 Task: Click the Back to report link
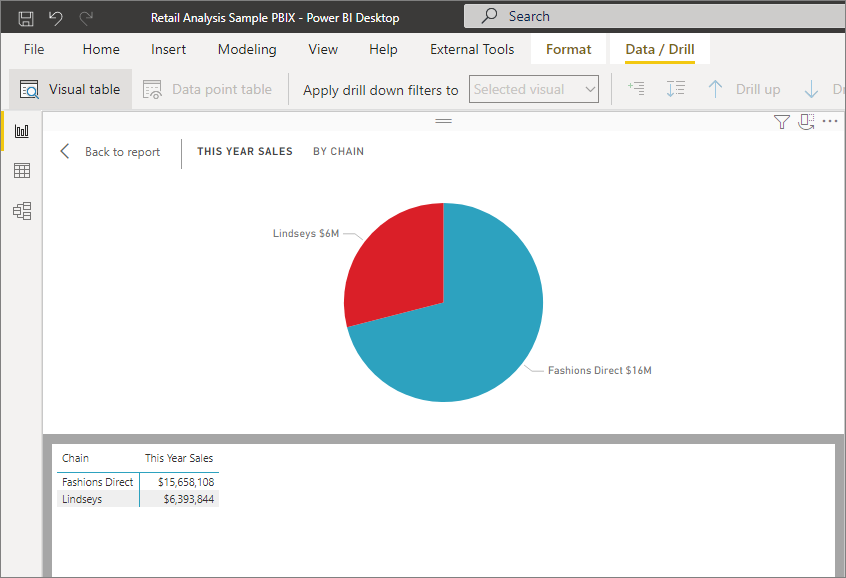[x=121, y=151]
